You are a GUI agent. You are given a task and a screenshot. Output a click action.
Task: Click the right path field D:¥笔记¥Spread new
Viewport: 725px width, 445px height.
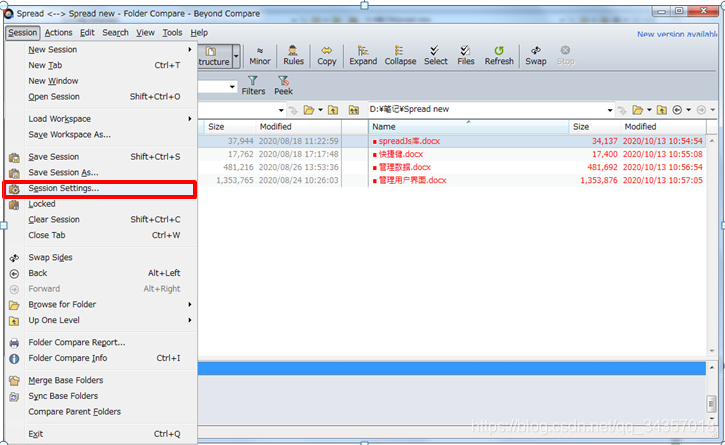485,110
